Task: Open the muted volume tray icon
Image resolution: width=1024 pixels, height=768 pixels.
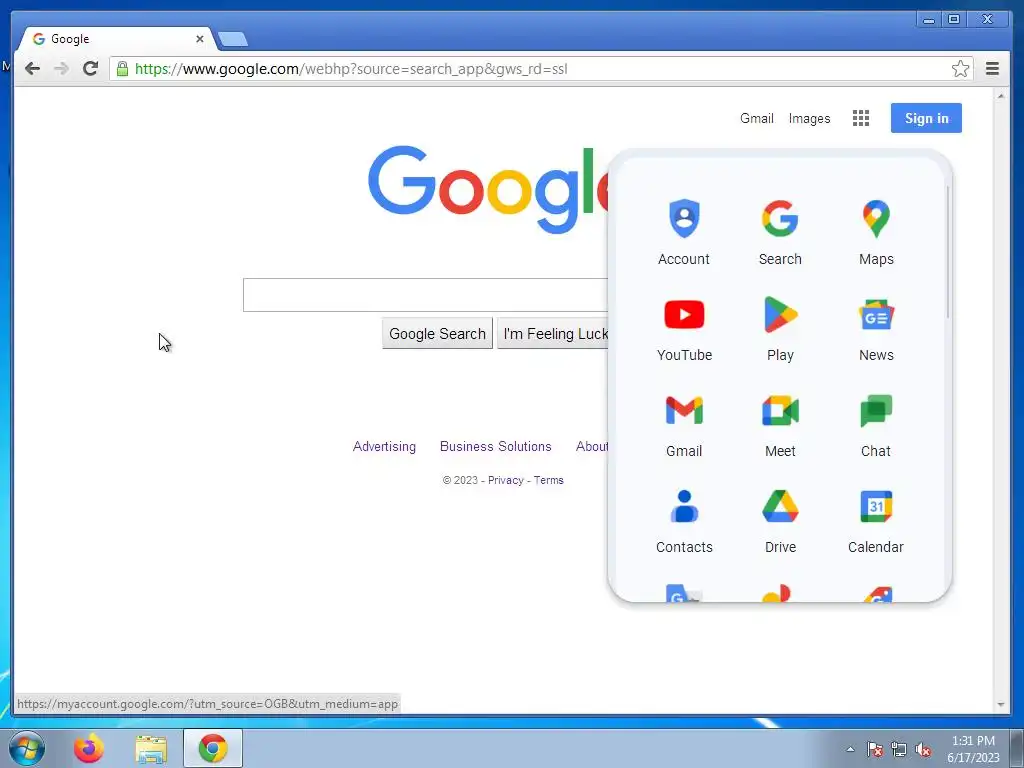Action: (x=923, y=749)
